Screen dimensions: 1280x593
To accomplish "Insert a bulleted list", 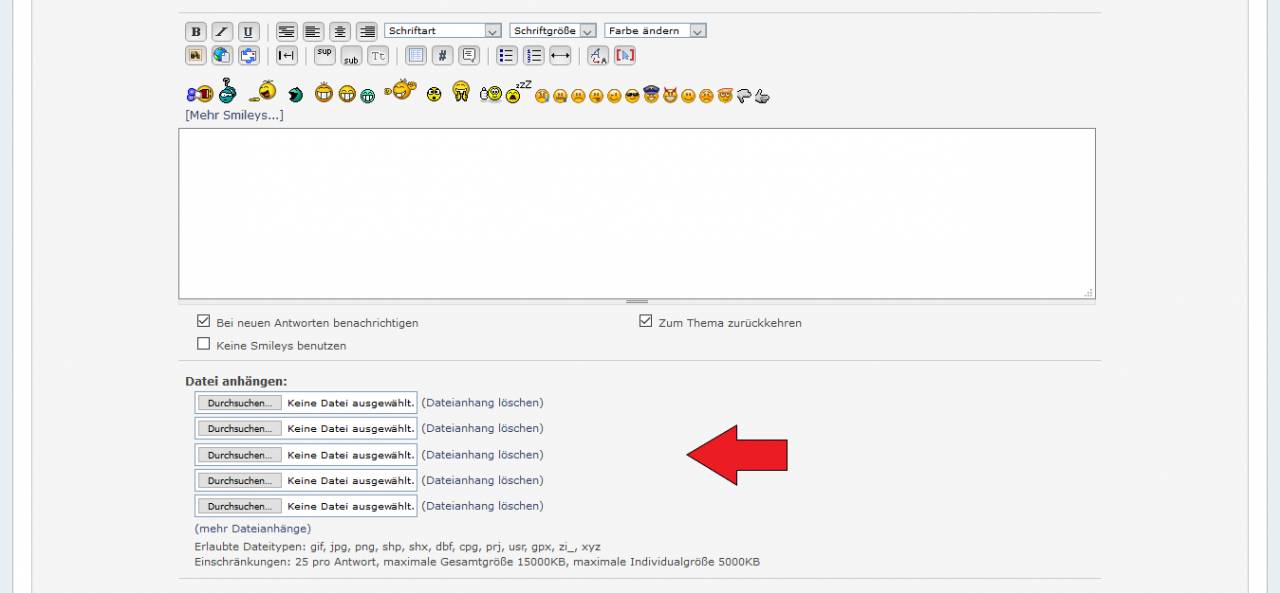I will pos(507,56).
